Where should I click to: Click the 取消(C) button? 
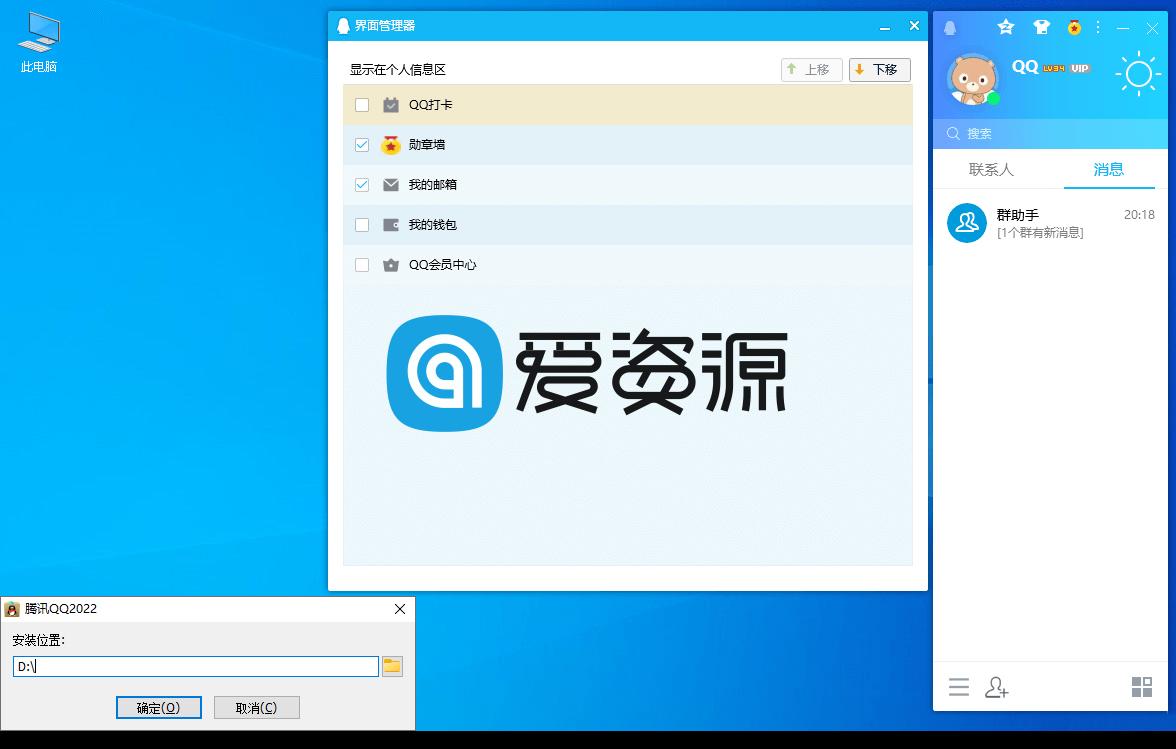click(x=256, y=708)
